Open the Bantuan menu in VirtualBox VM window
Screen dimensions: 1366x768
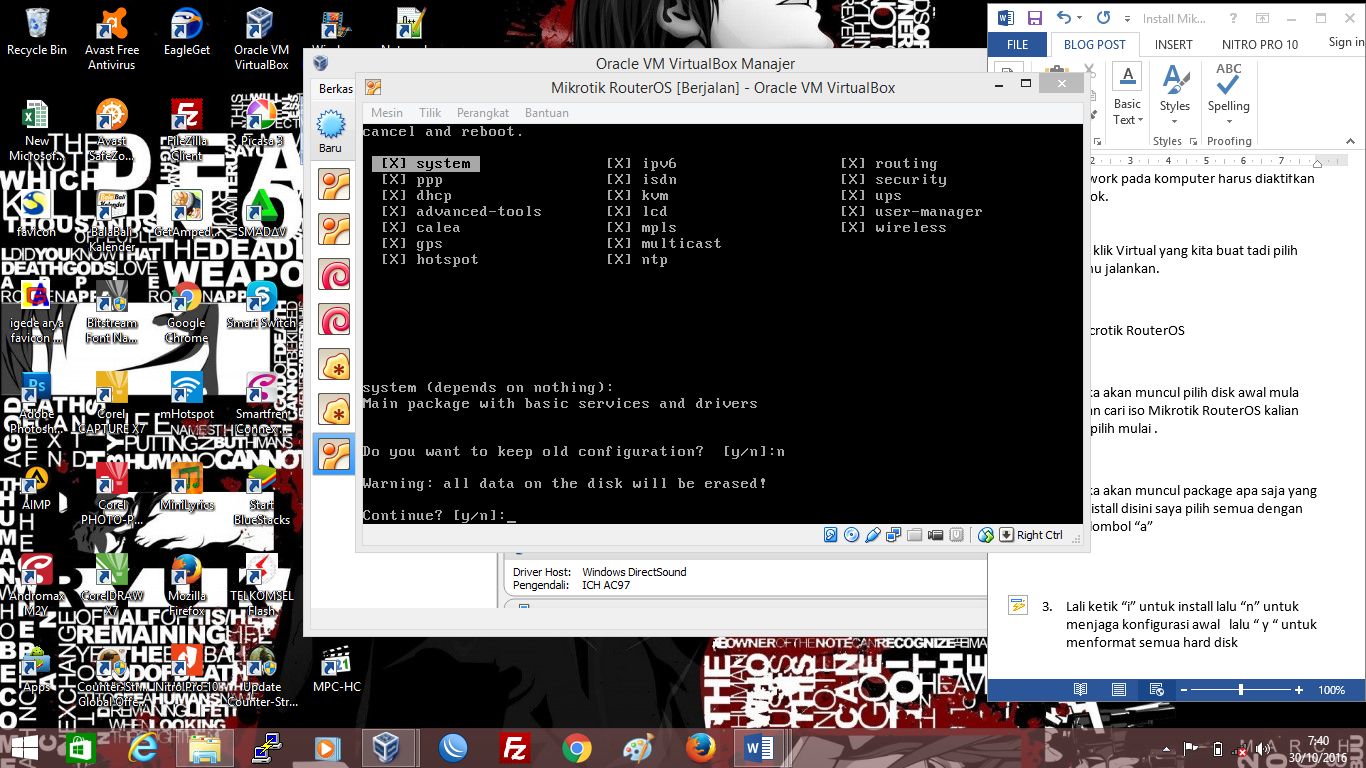(547, 113)
